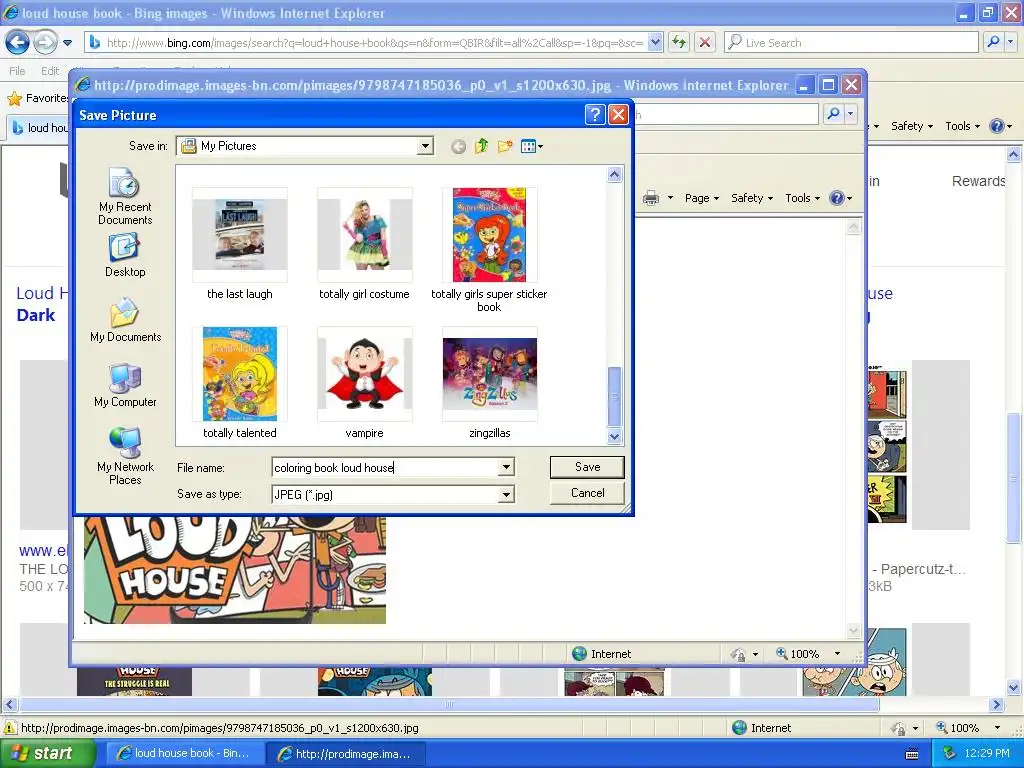The width and height of the screenshot is (1024, 768).
Task: Go up one folder level in Save Picture dialog
Action: [481, 146]
